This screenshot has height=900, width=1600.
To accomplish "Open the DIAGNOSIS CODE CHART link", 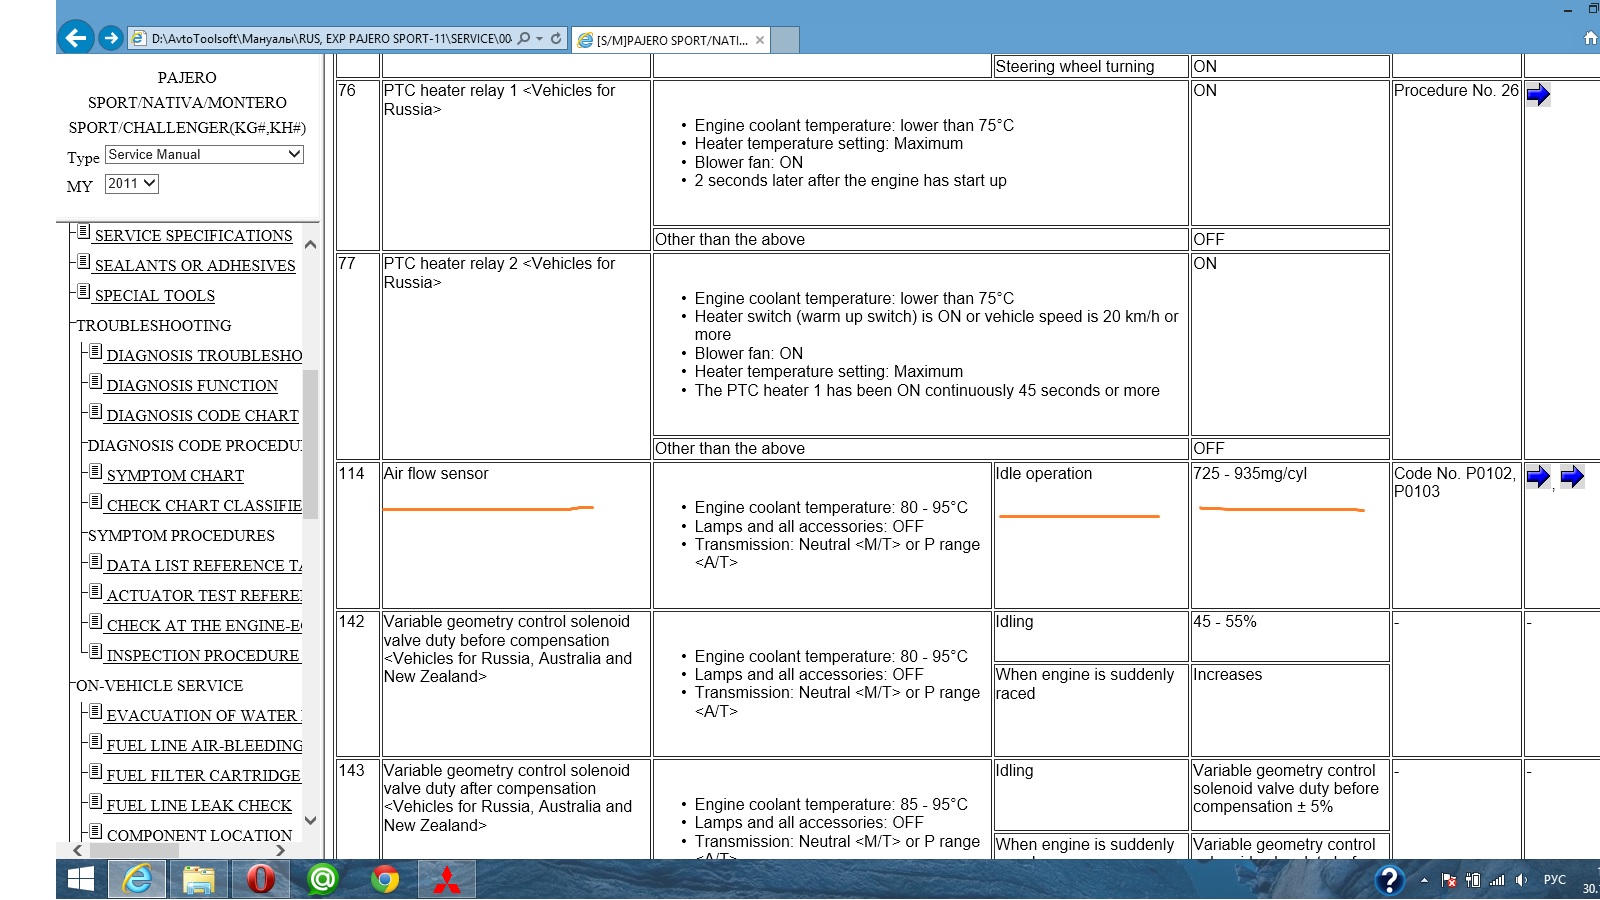I will pos(202,416).
